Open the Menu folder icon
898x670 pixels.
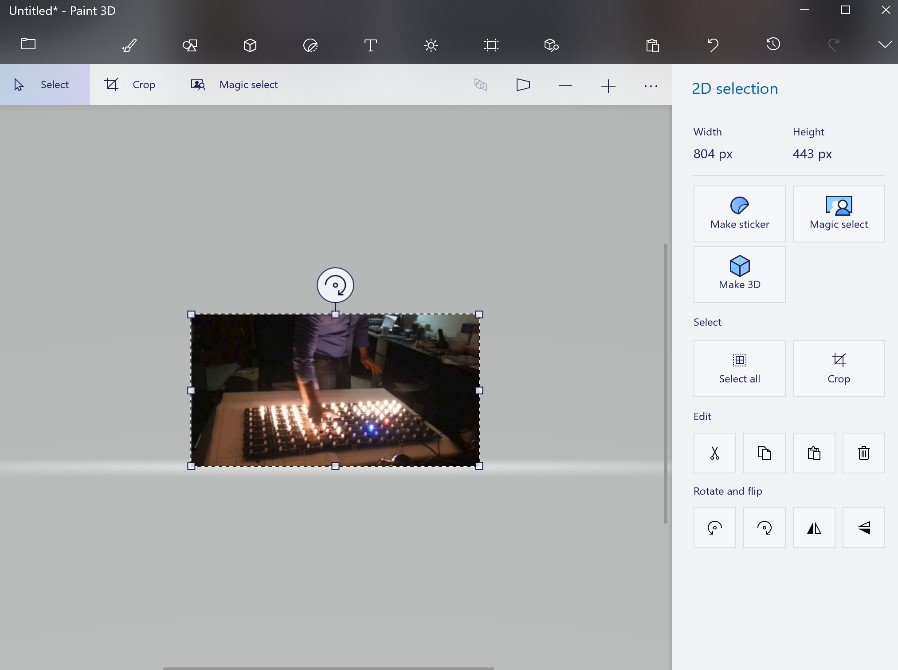click(28, 44)
